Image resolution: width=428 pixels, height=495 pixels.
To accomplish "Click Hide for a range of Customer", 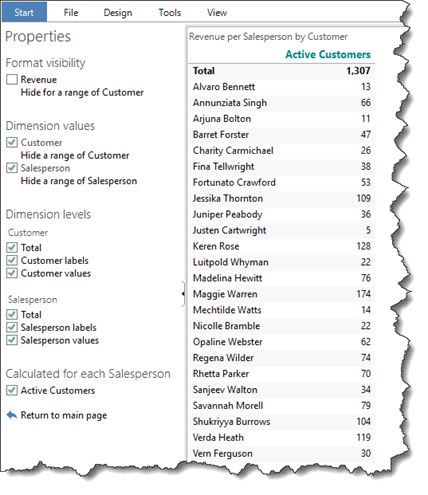I will click(x=82, y=92).
